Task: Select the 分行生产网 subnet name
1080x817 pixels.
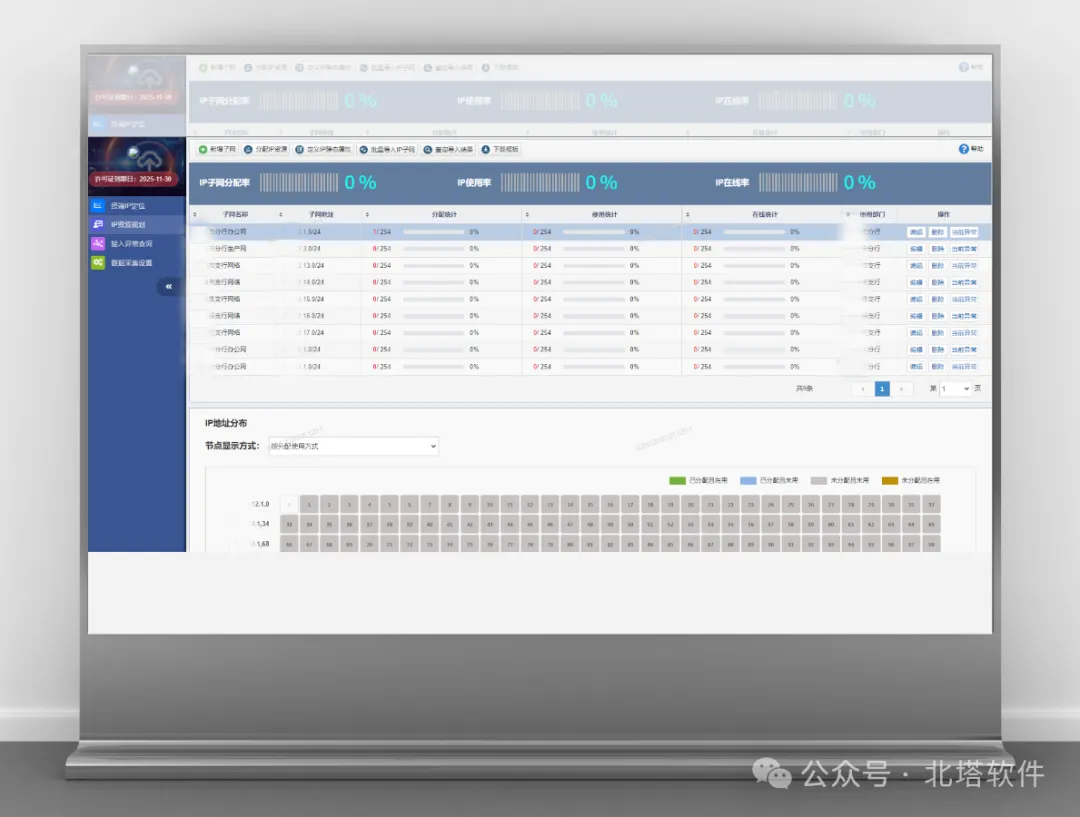Action: tap(227, 249)
